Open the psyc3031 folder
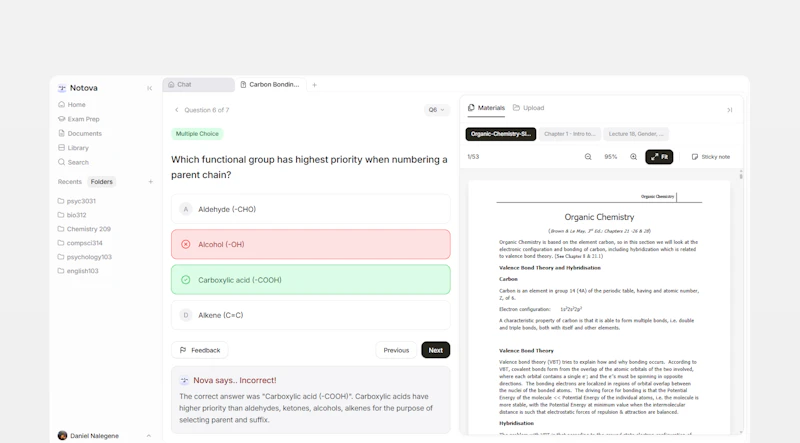Viewport: 800px width, 443px height. pos(77,201)
